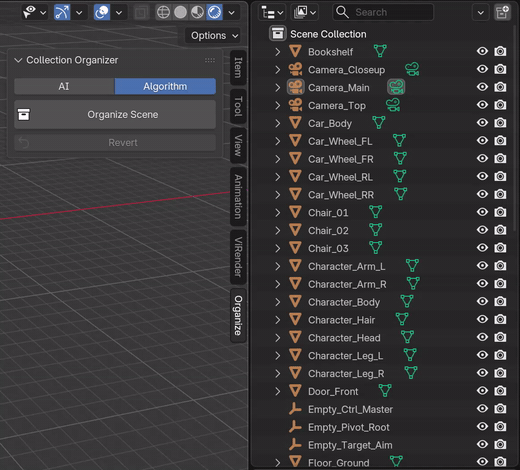Select the AI mode button

point(64,87)
